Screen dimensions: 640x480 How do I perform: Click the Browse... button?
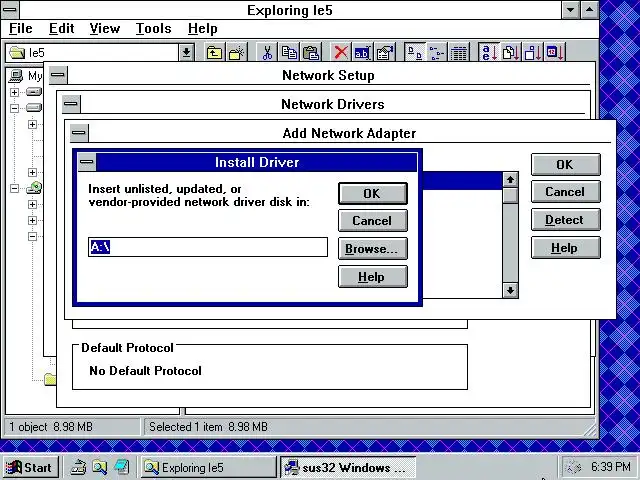[373, 249]
